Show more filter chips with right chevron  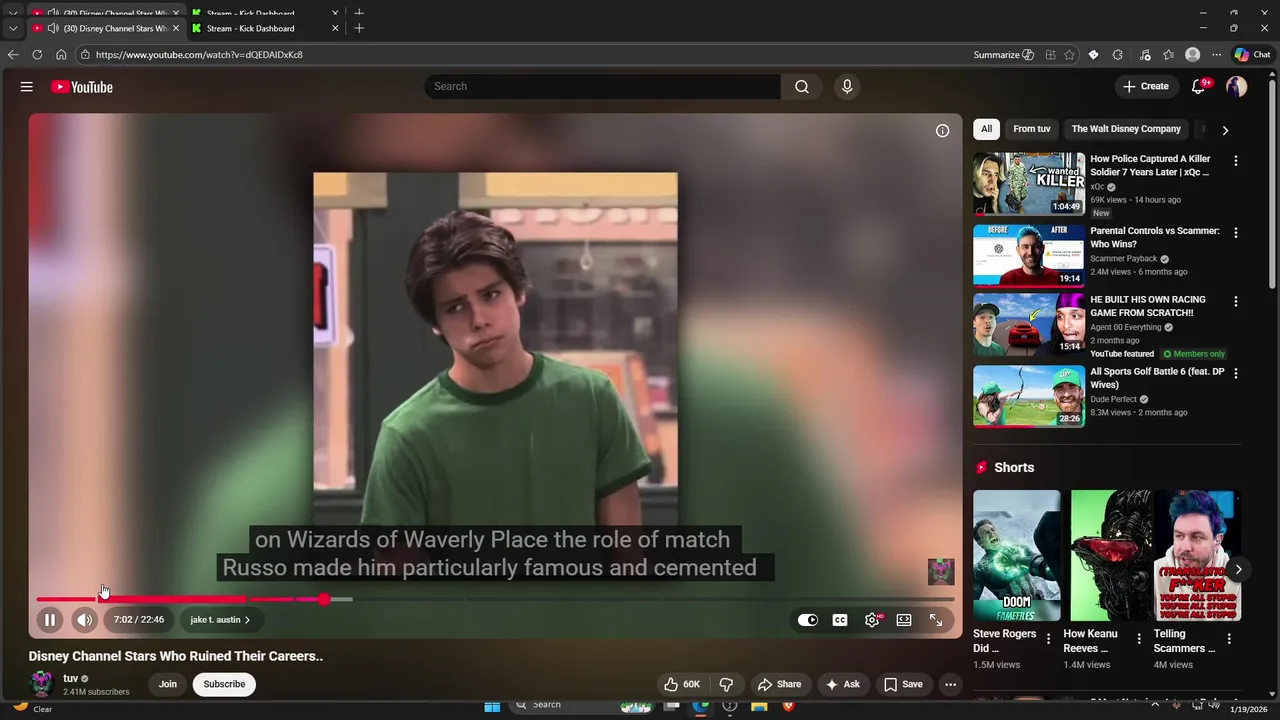1225,130
